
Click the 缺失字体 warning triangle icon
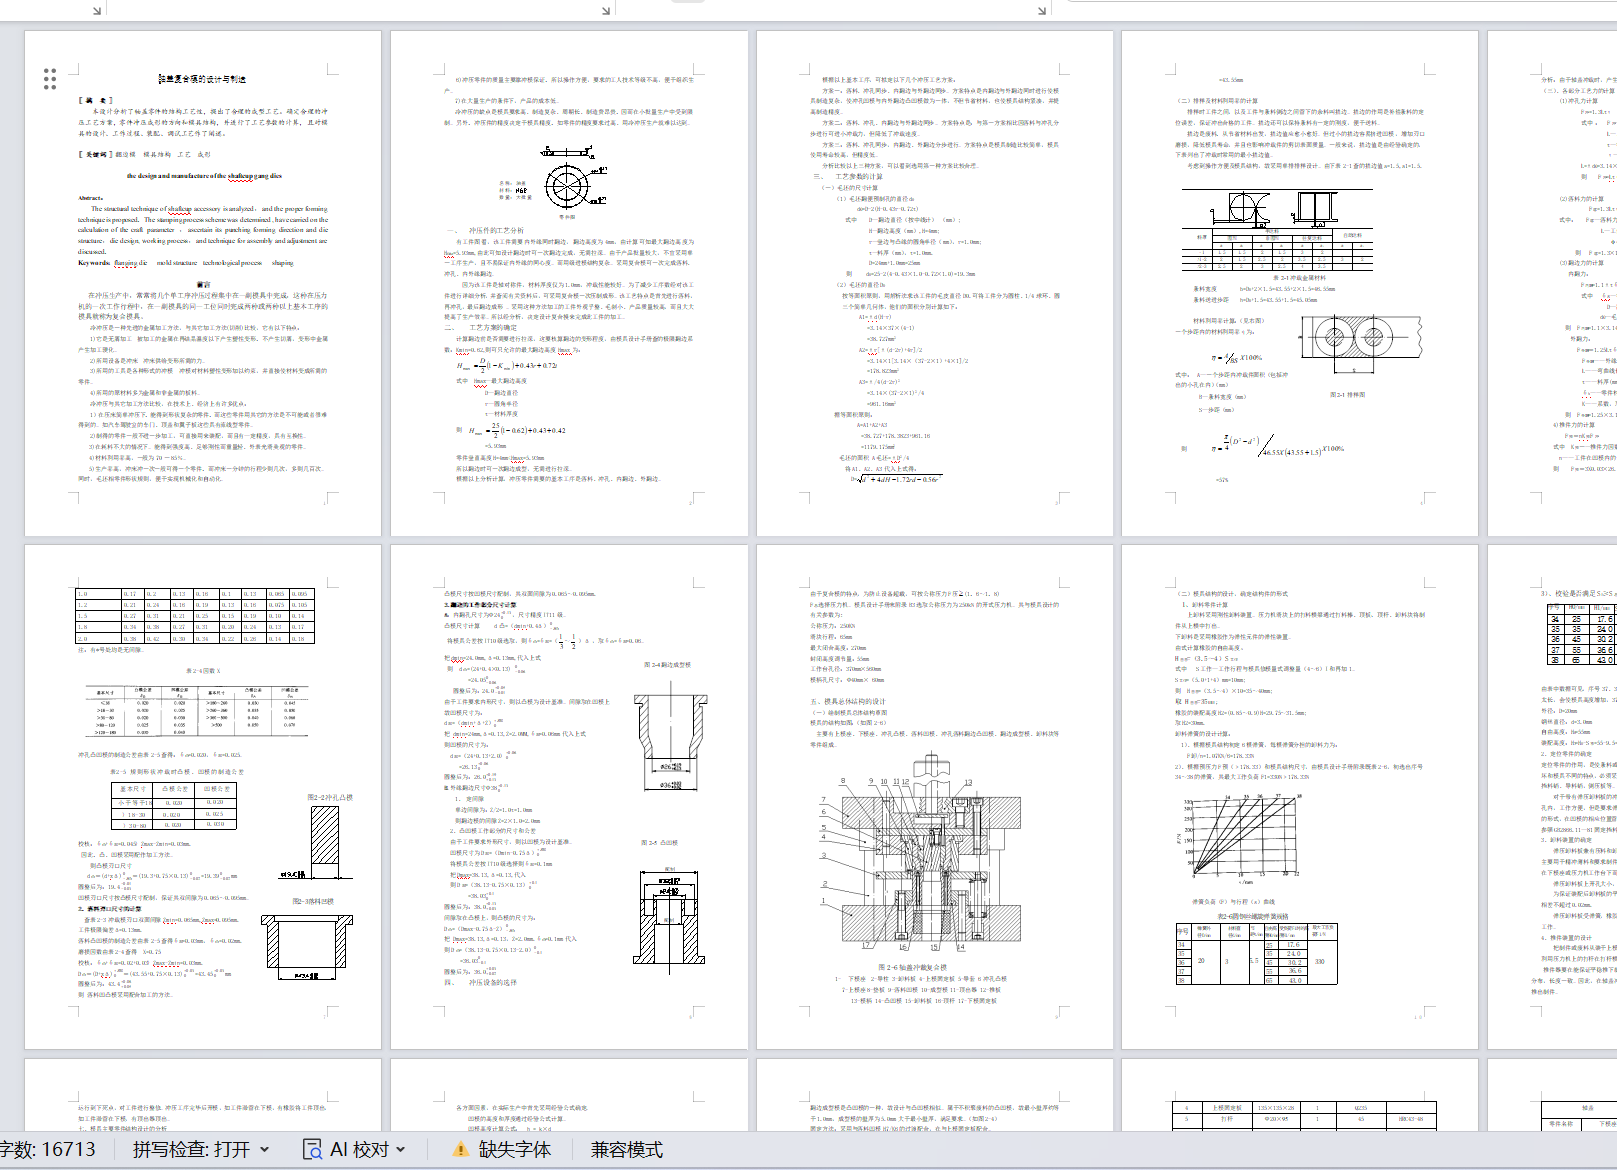pos(461,1150)
